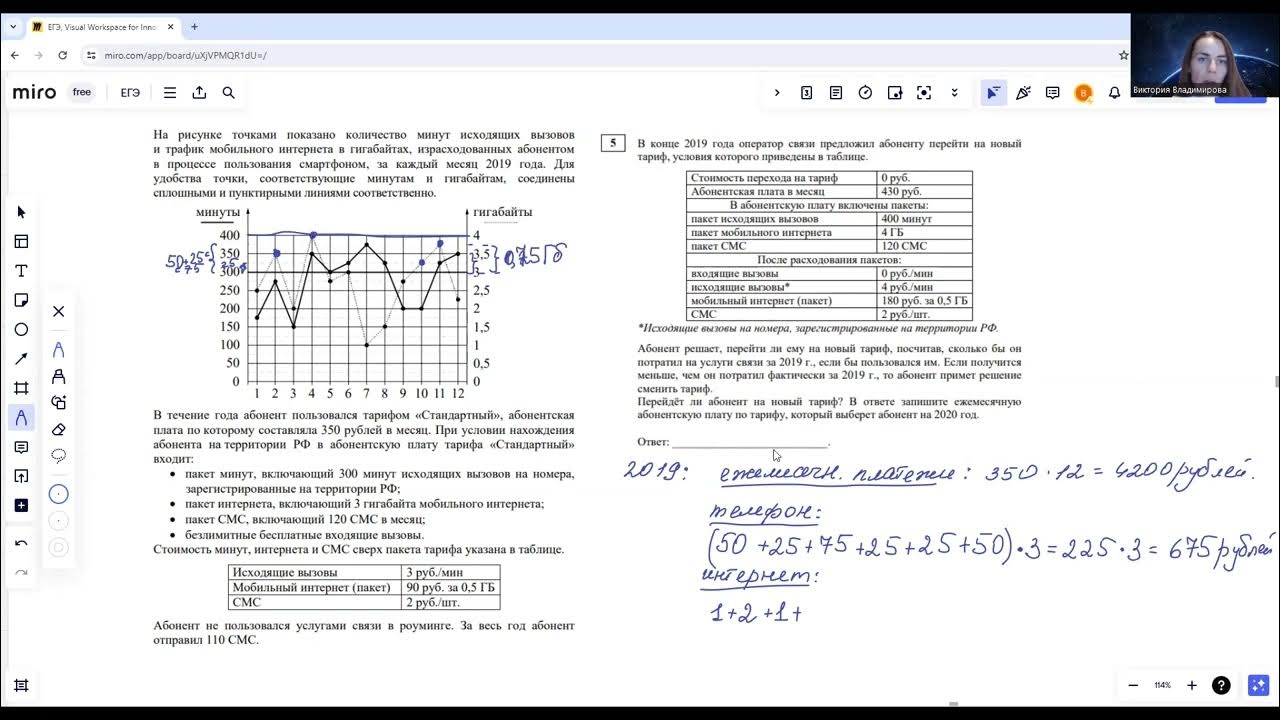The height and width of the screenshot is (720, 1280).
Task: View site information icon in address bar
Action: pos(91,55)
